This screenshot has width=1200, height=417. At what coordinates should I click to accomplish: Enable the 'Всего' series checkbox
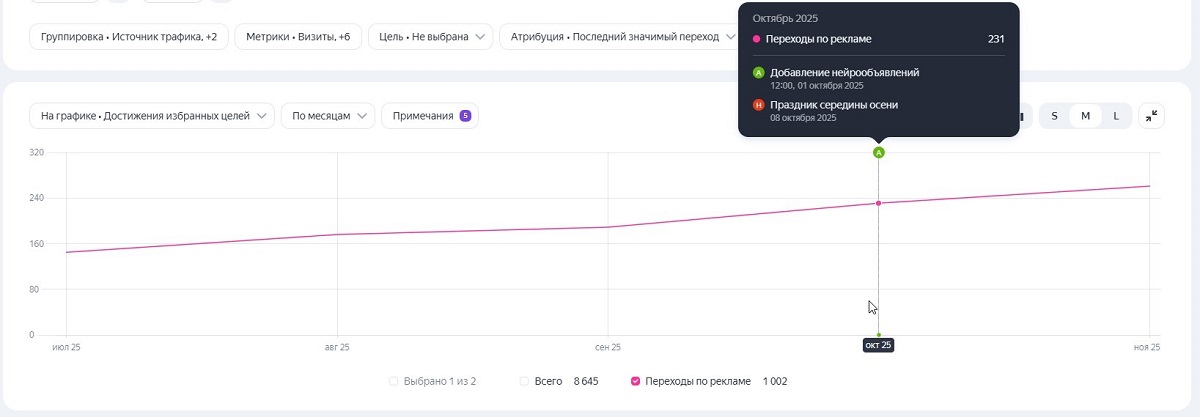point(524,381)
